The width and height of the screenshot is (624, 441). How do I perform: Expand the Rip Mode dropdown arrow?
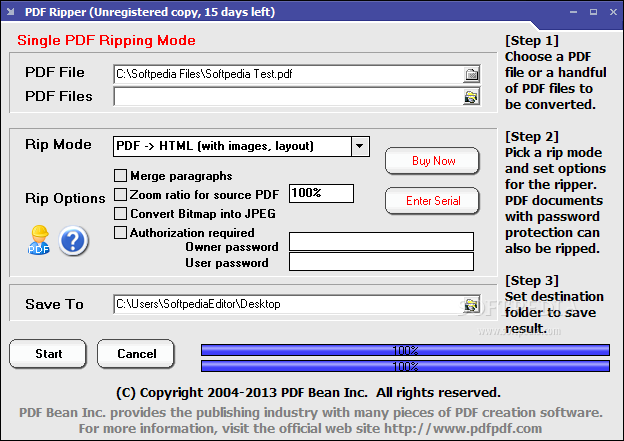360,146
